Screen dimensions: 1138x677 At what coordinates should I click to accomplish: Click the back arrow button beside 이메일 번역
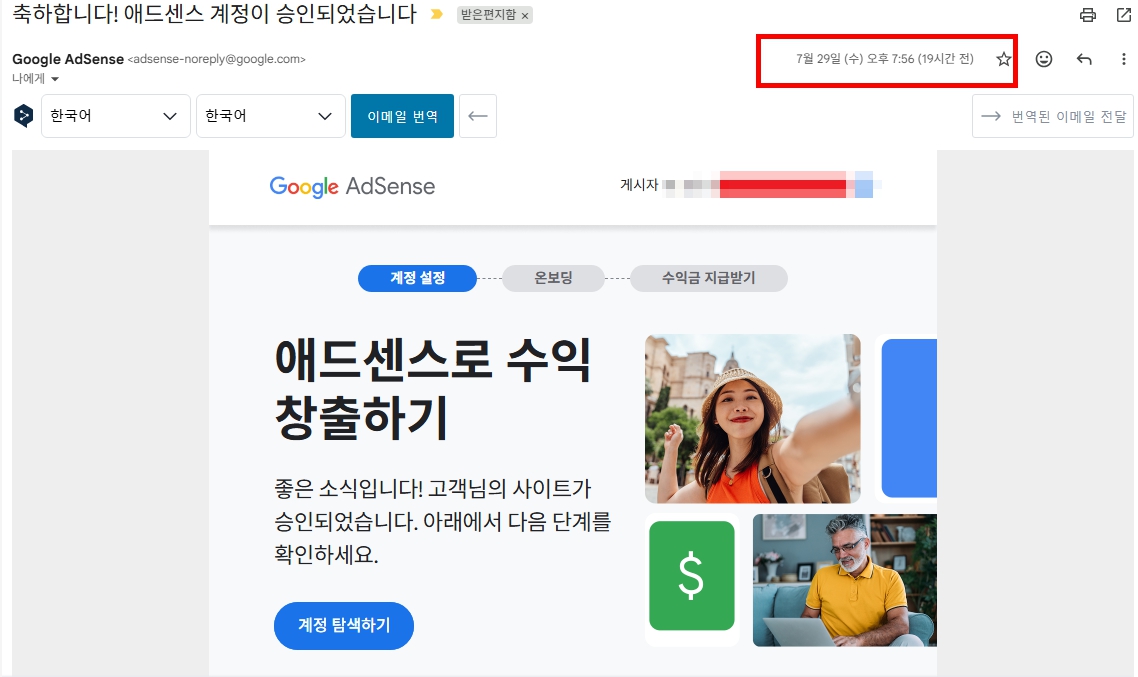(x=478, y=115)
